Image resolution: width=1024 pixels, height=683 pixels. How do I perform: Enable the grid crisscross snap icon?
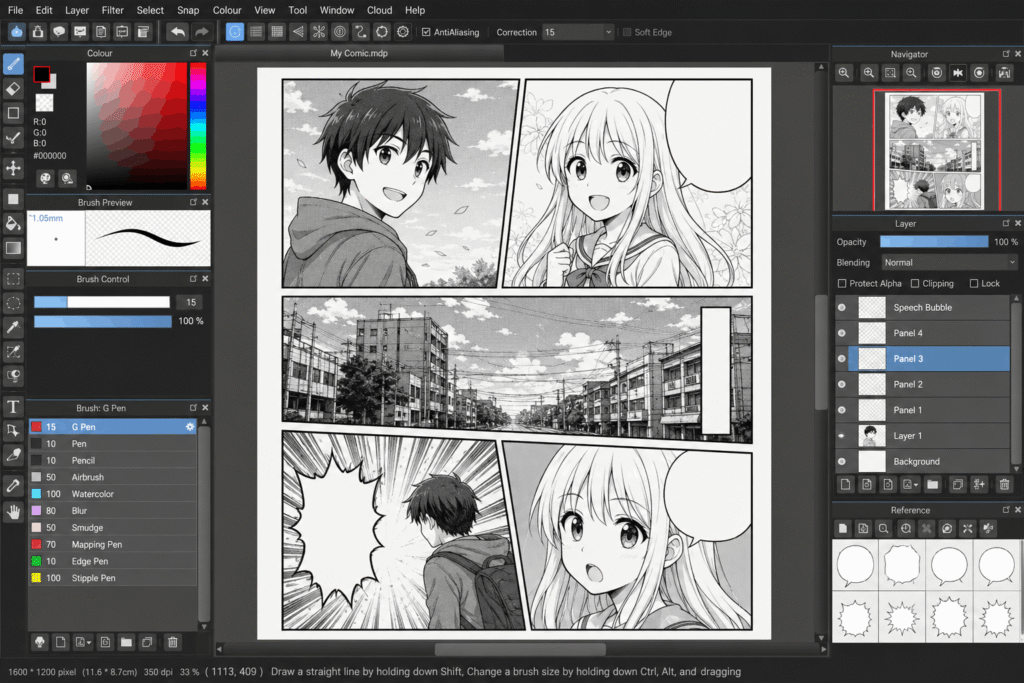click(x=277, y=32)
